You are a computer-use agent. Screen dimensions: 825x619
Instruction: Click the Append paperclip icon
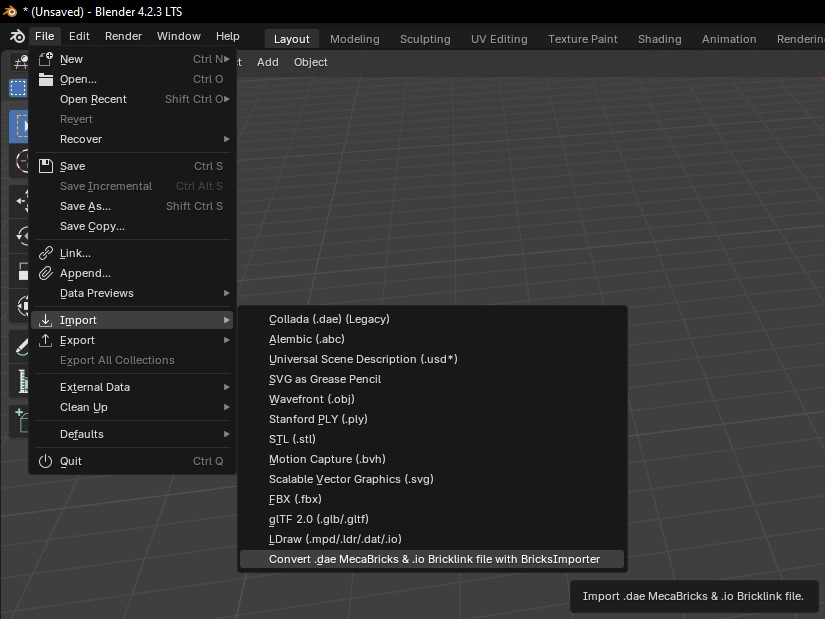click(45, 273)
